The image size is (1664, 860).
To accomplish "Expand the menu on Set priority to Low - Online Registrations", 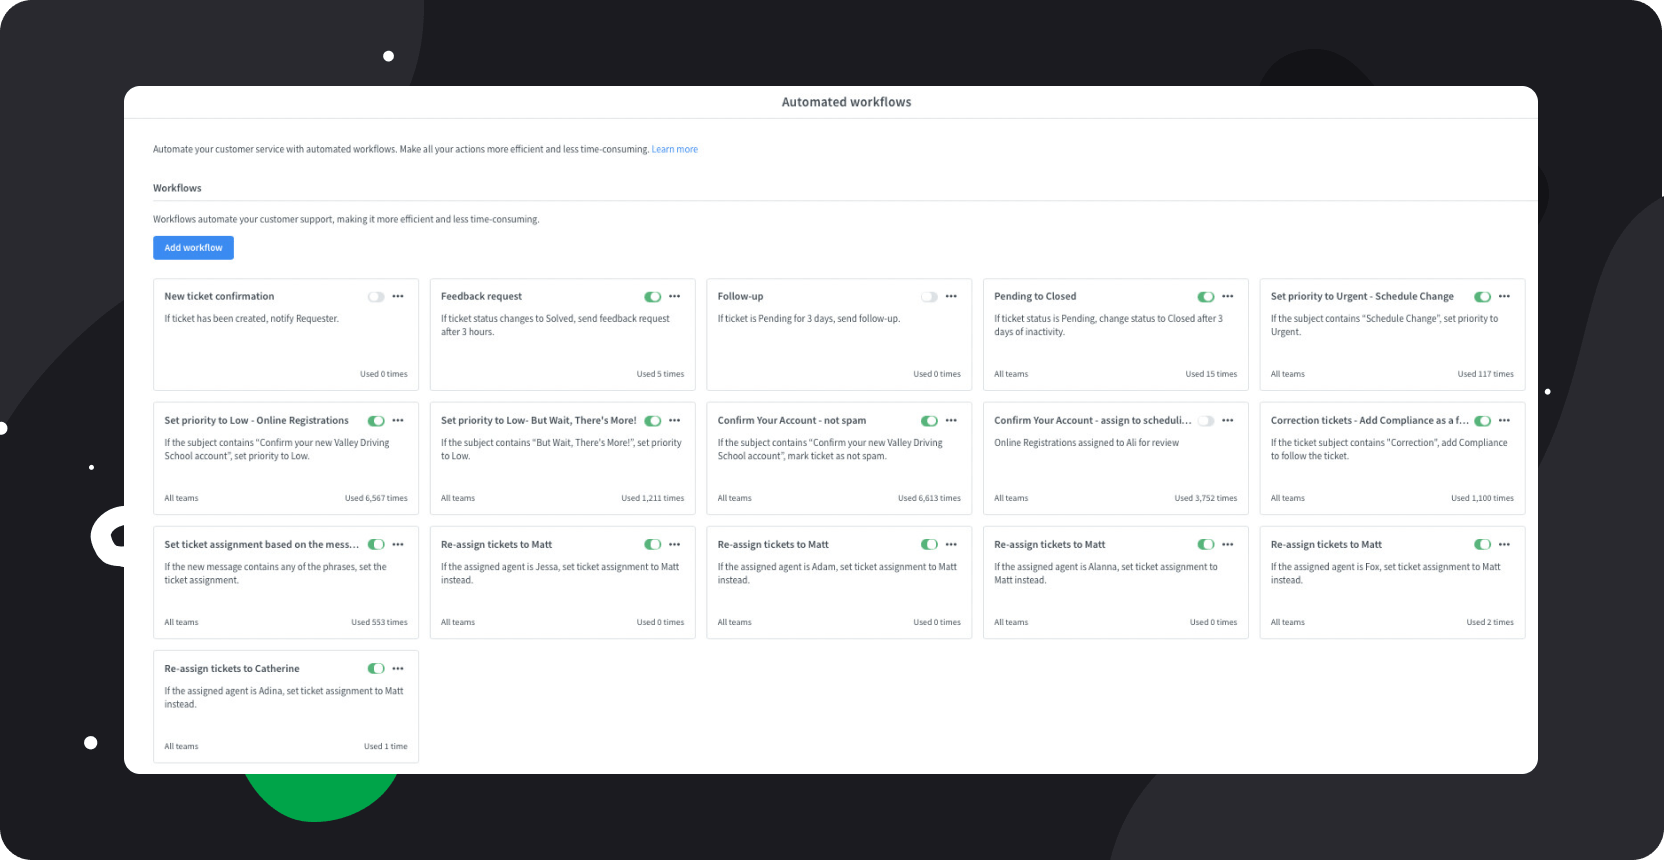I will point(398,420).
